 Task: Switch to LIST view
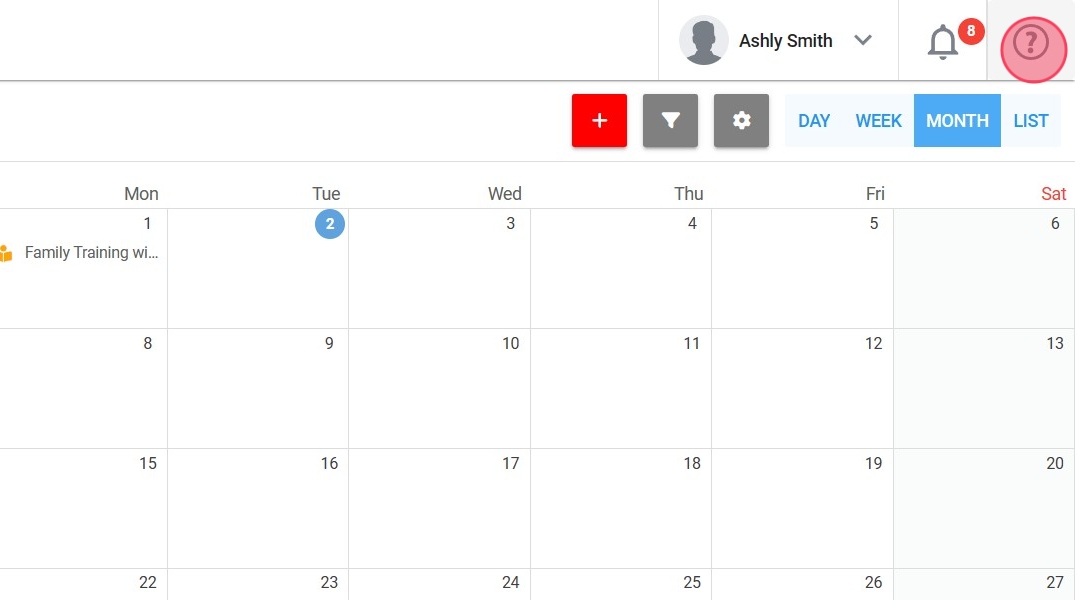1030,121
